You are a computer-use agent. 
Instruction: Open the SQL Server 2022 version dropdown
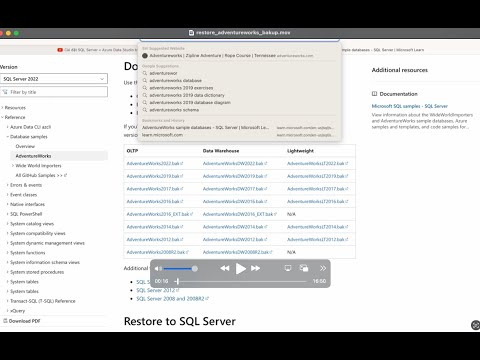click(x=54, y=79)
